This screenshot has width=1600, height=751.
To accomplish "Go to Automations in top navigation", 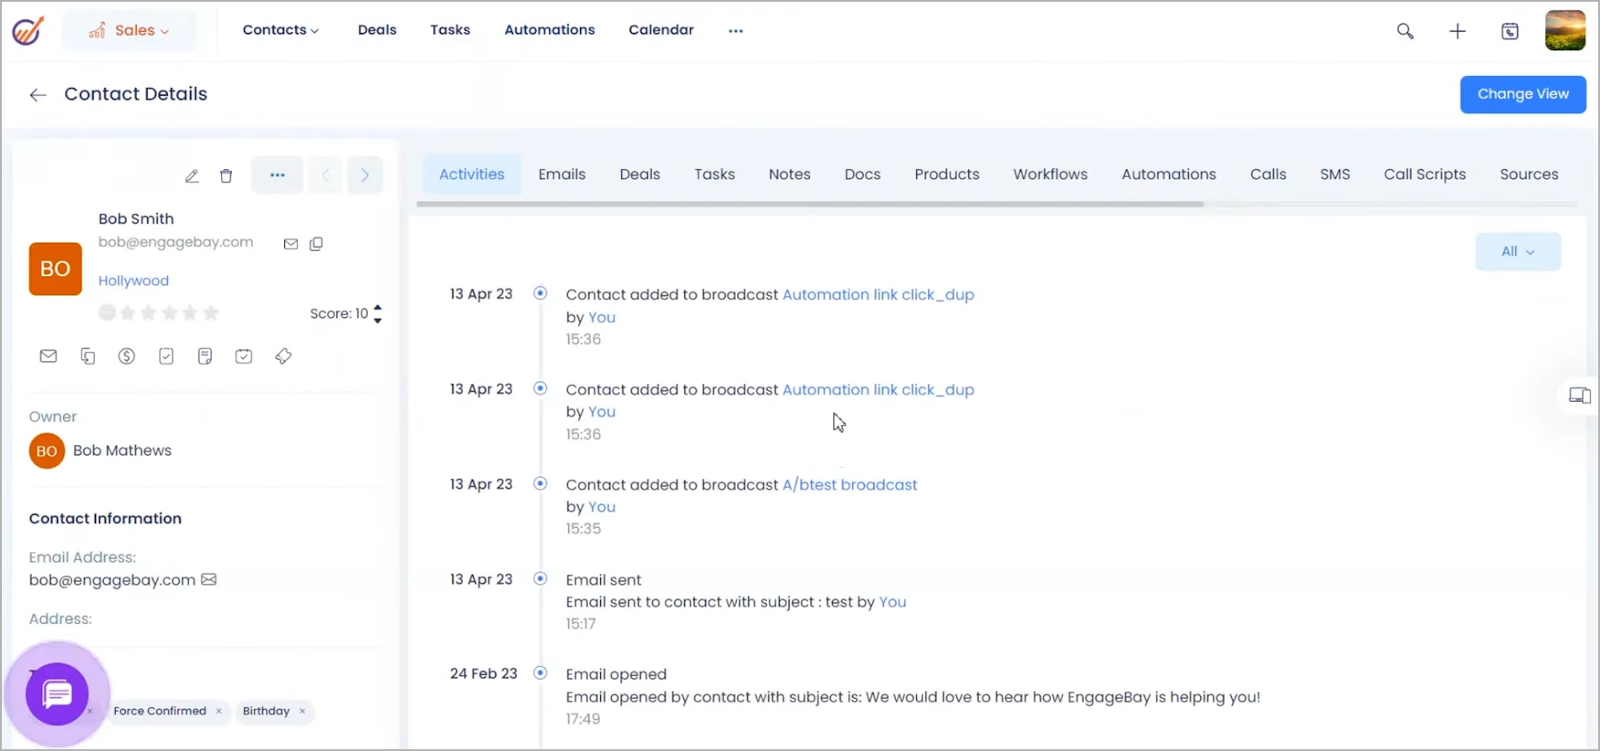I will [550, 30].
